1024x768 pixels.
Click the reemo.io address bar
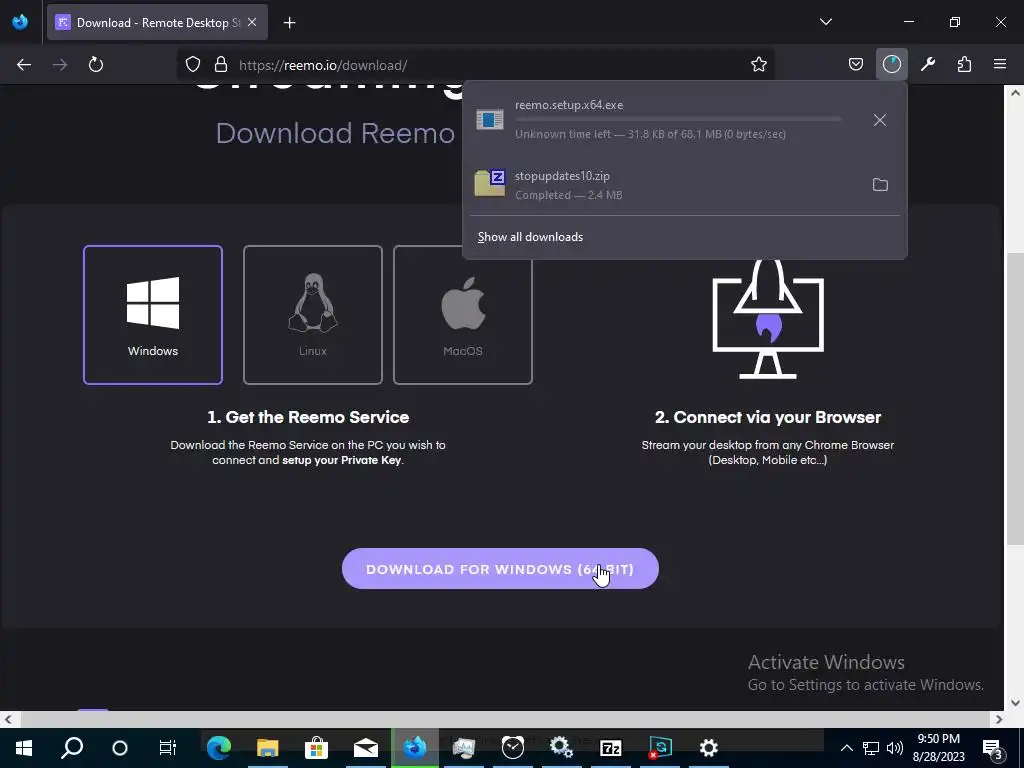(477, 65)
